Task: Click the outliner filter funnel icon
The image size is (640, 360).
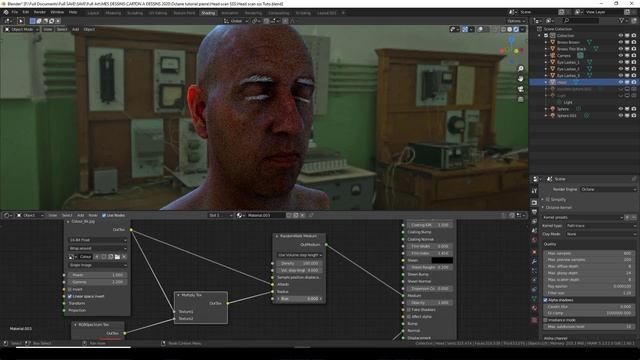Action: (621, 20)
